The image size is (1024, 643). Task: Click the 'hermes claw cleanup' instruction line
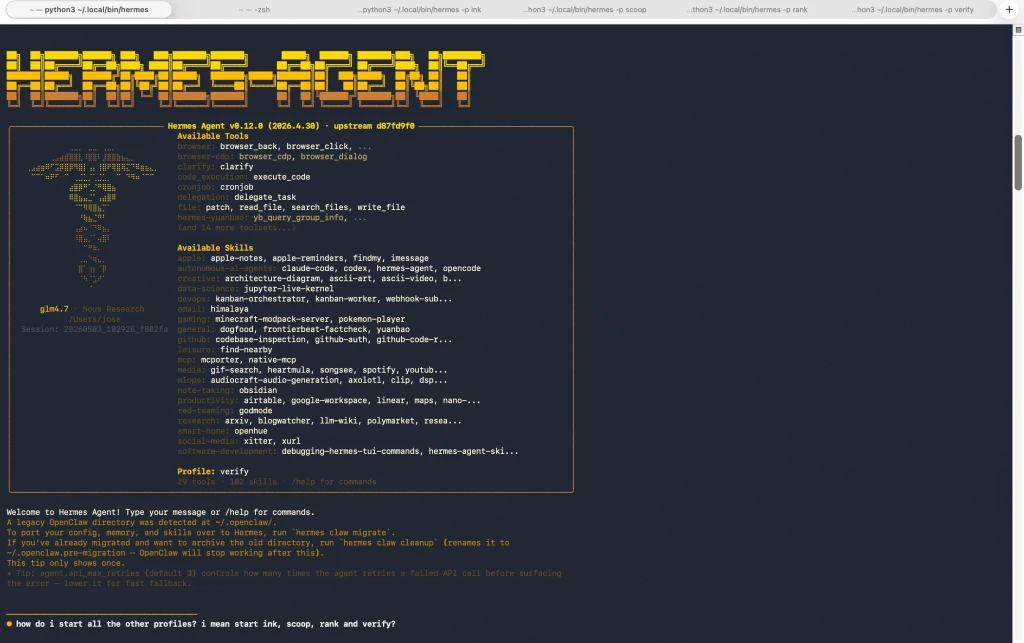258,542
